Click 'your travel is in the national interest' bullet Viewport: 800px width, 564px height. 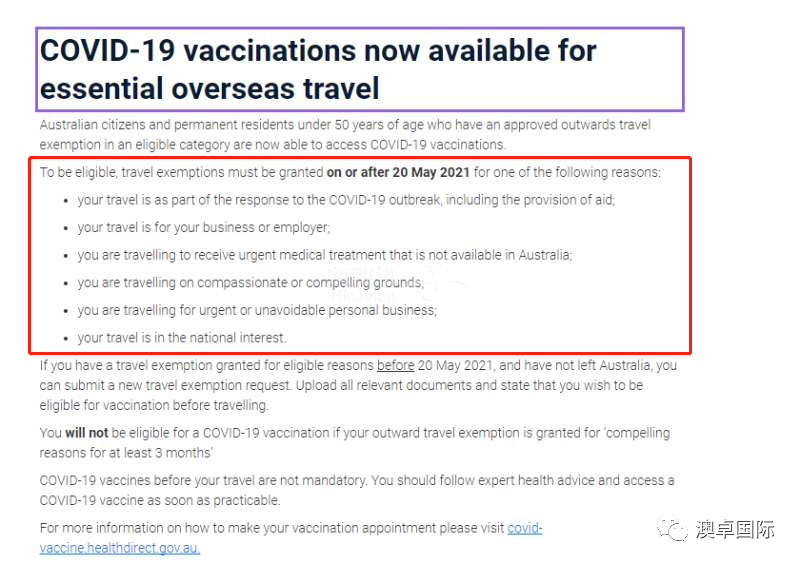pos(182,338)
